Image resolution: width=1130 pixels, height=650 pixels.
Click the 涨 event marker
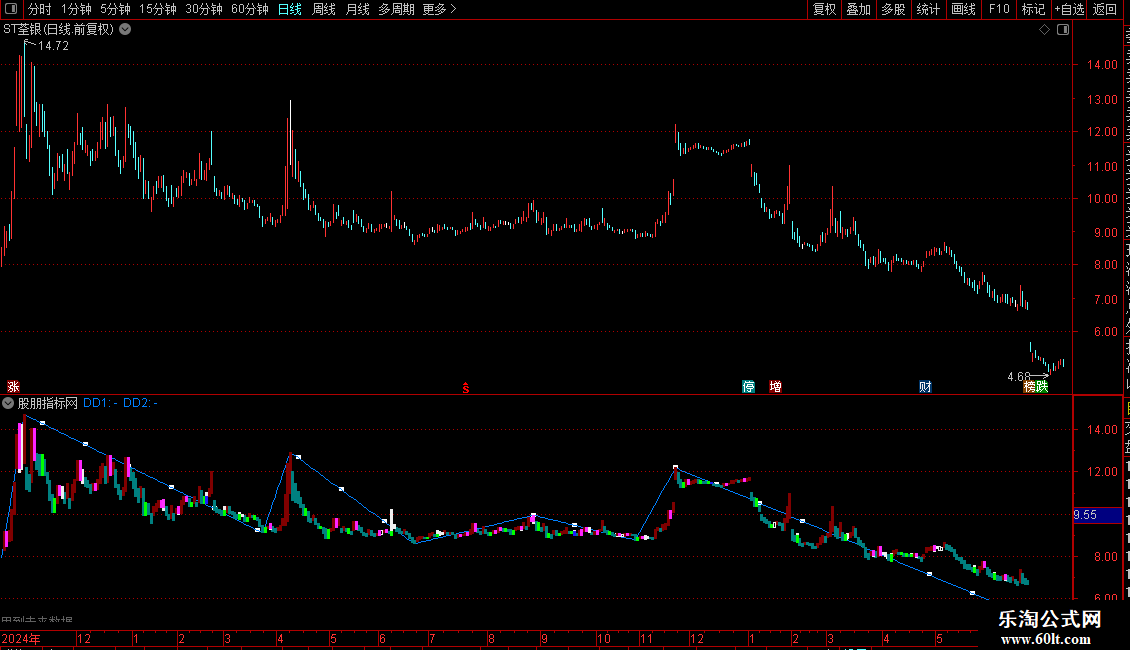pos(13,387)
